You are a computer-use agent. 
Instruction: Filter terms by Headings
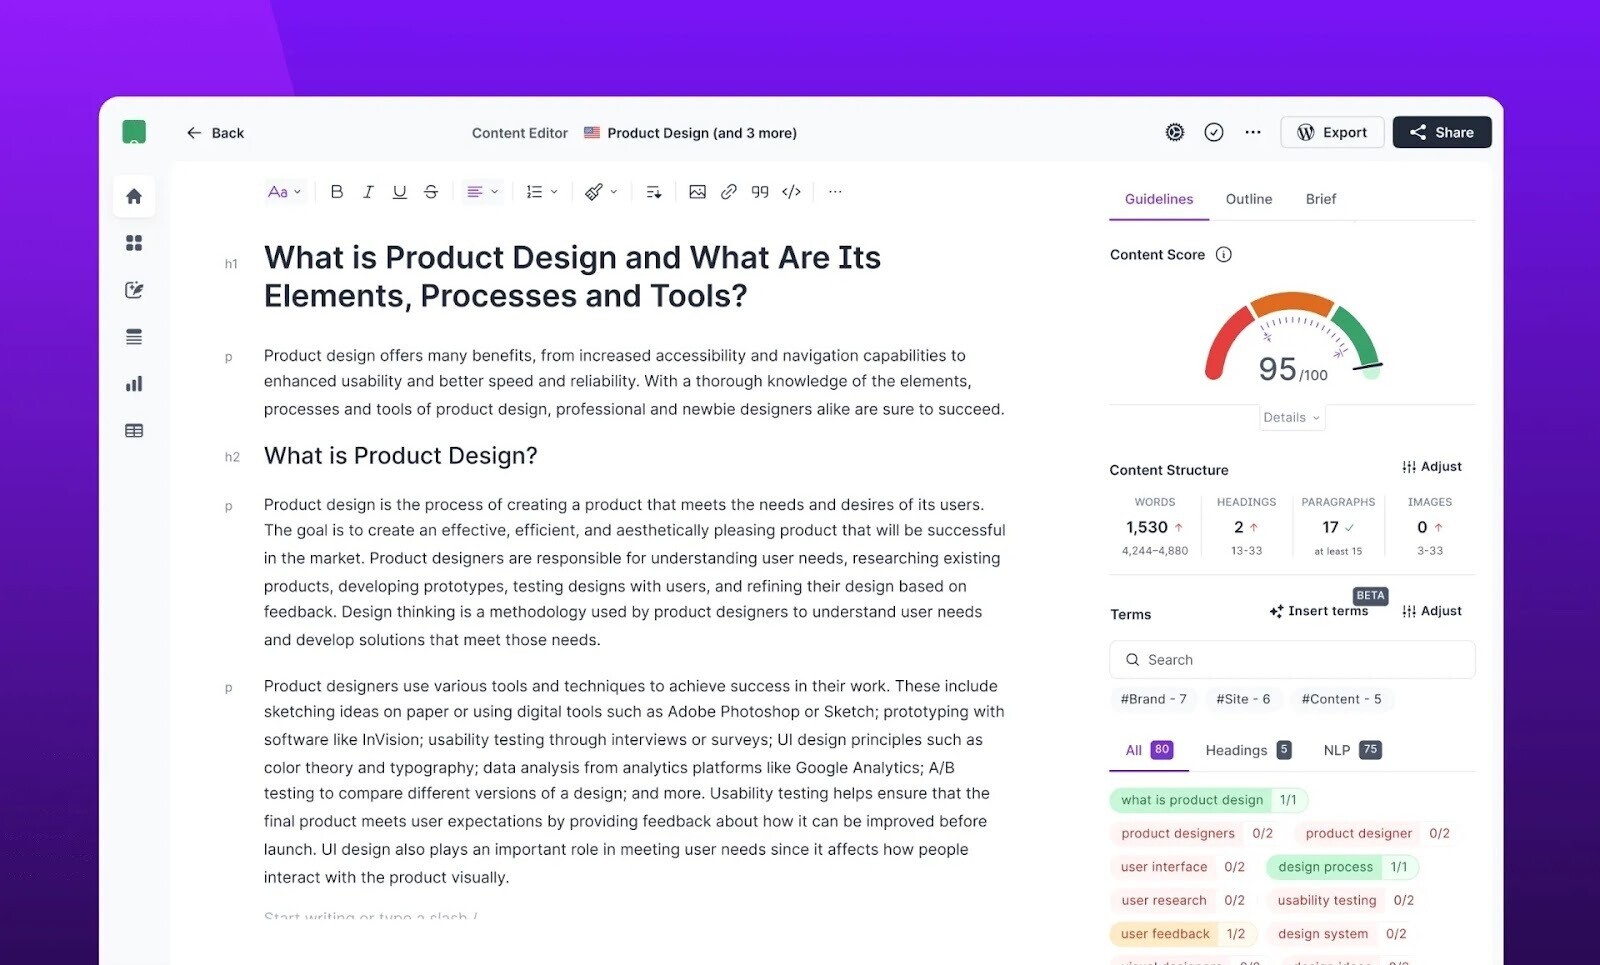(1239, 750)
